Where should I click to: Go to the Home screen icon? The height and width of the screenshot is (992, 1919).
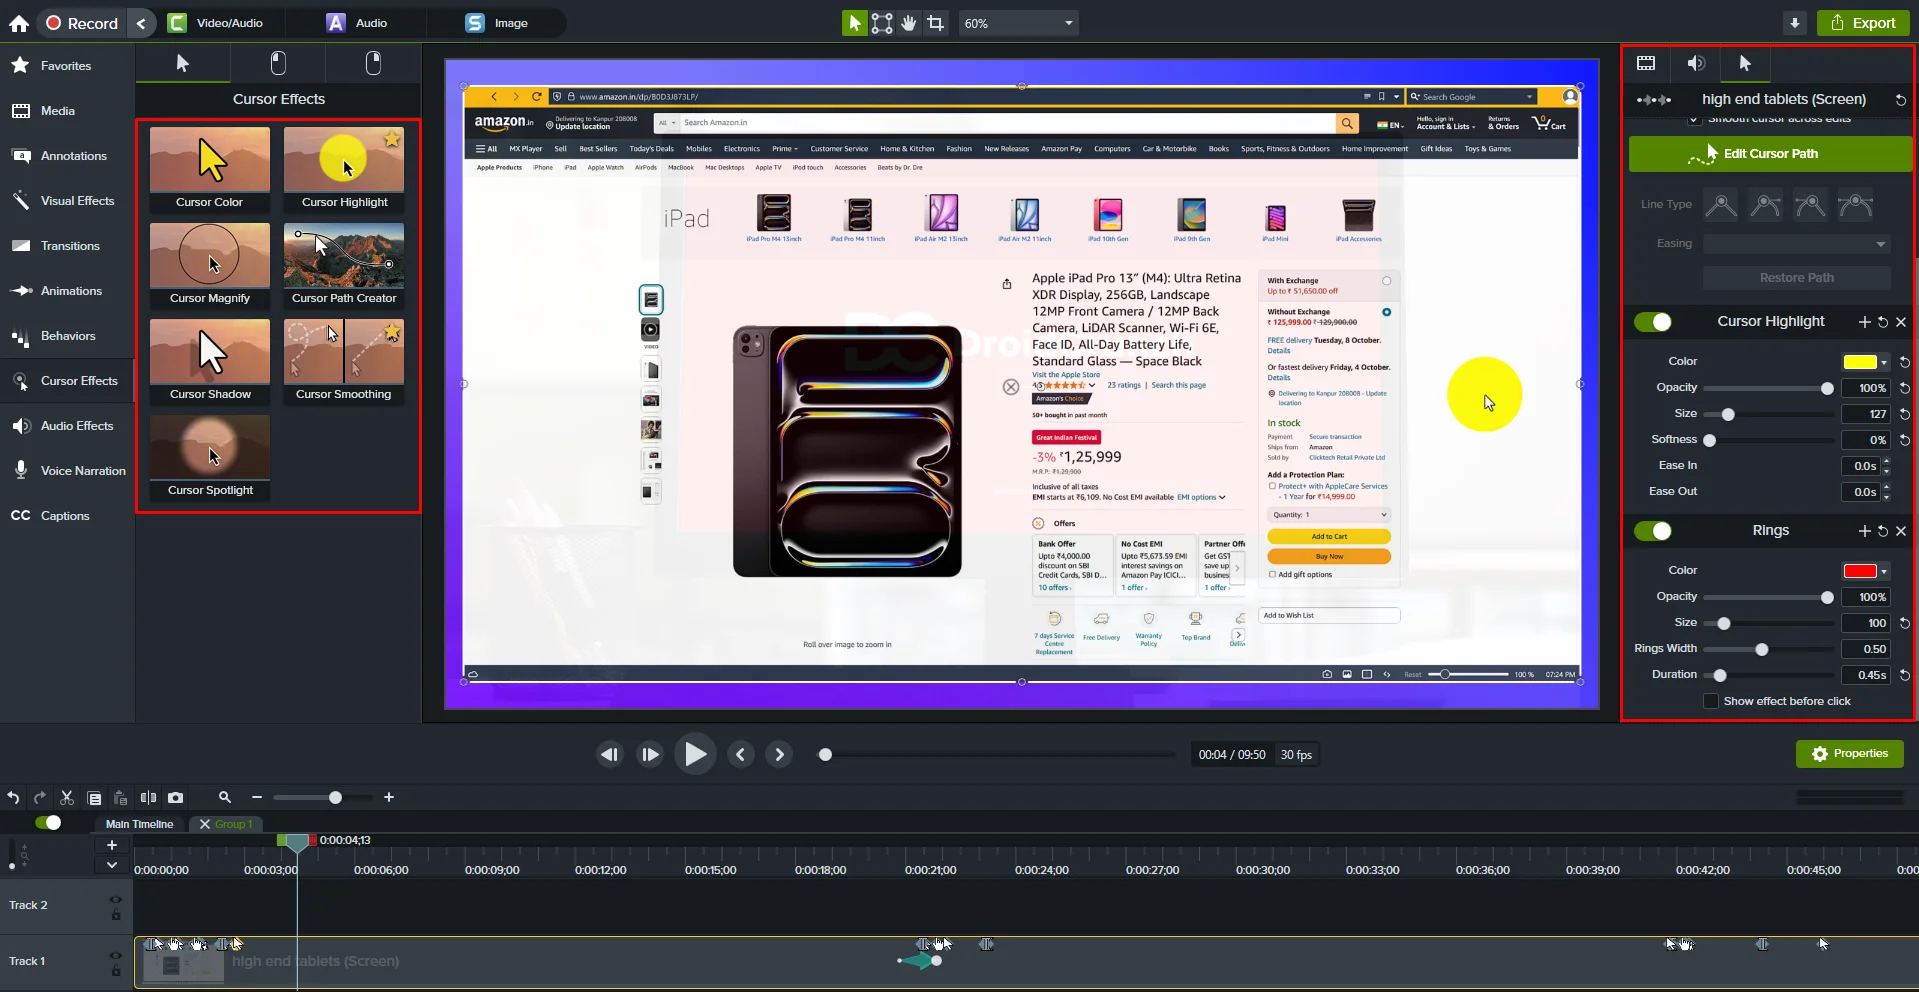19,23
